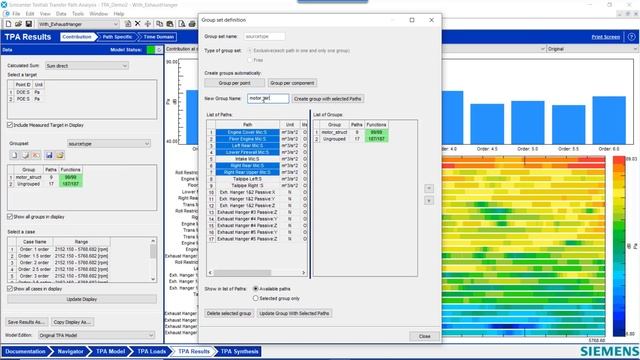Screen dimensions: 640x360
Task: Click the red delete groupset icon
Action: pyautogui.click(x=36, y=155)
